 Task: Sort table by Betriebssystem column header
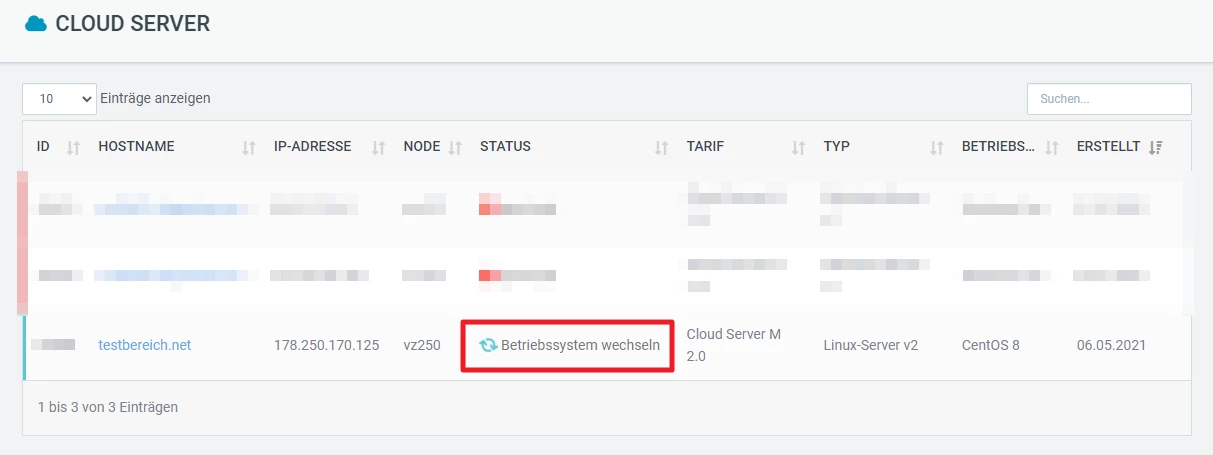pyautogui.click(x=998, y=147)
